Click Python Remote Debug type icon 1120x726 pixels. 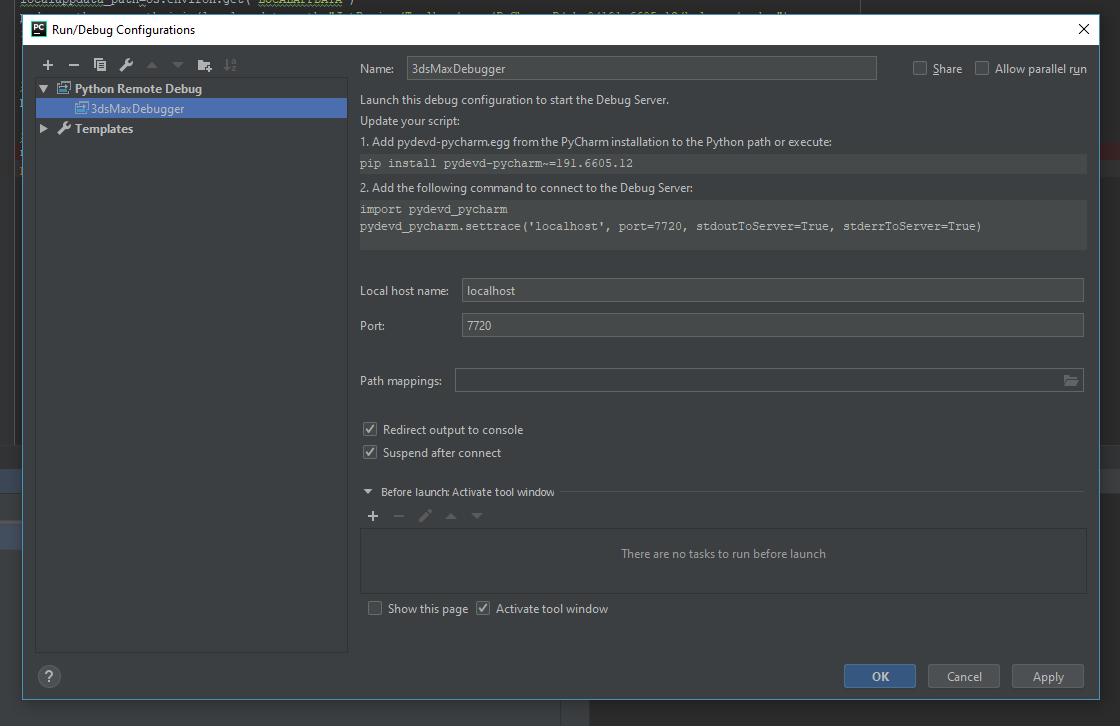click(64, 88)
